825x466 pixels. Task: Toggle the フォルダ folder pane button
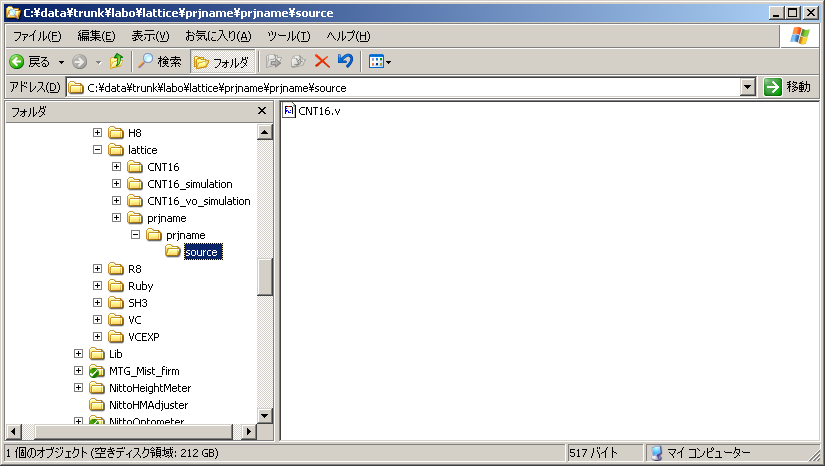click(222, 62)
